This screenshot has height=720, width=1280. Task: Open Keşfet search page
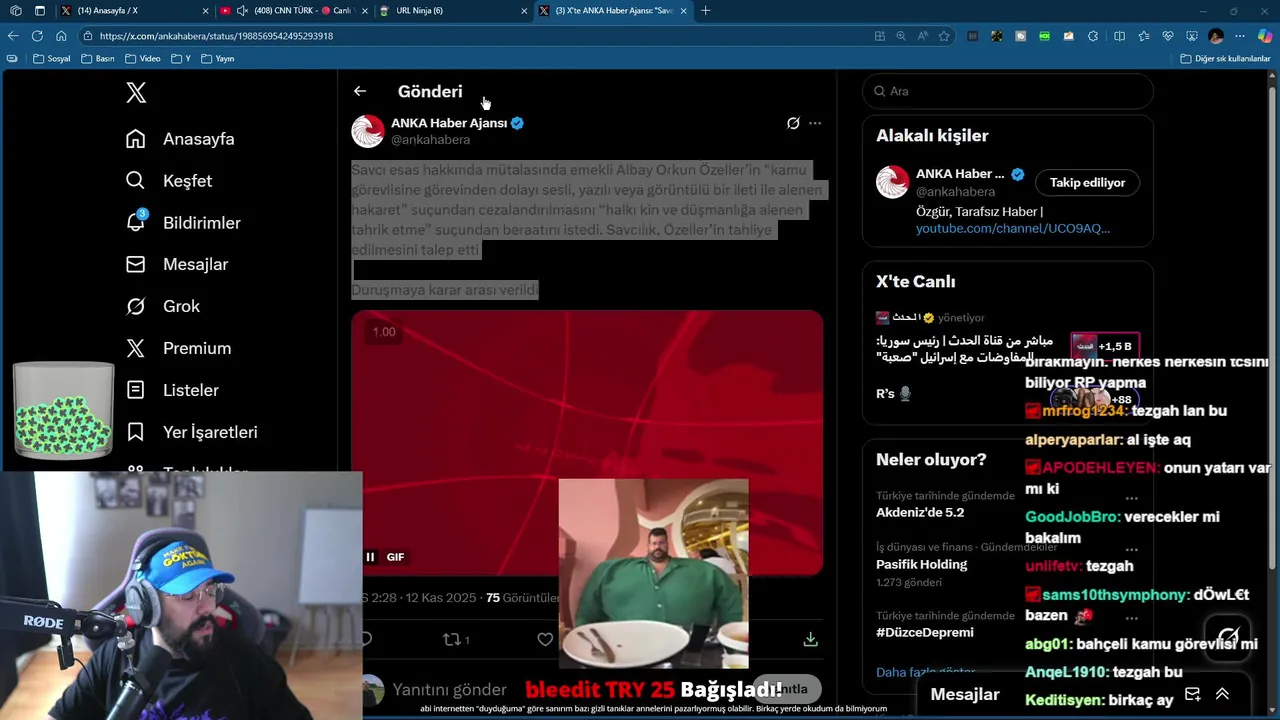point(169,181)
